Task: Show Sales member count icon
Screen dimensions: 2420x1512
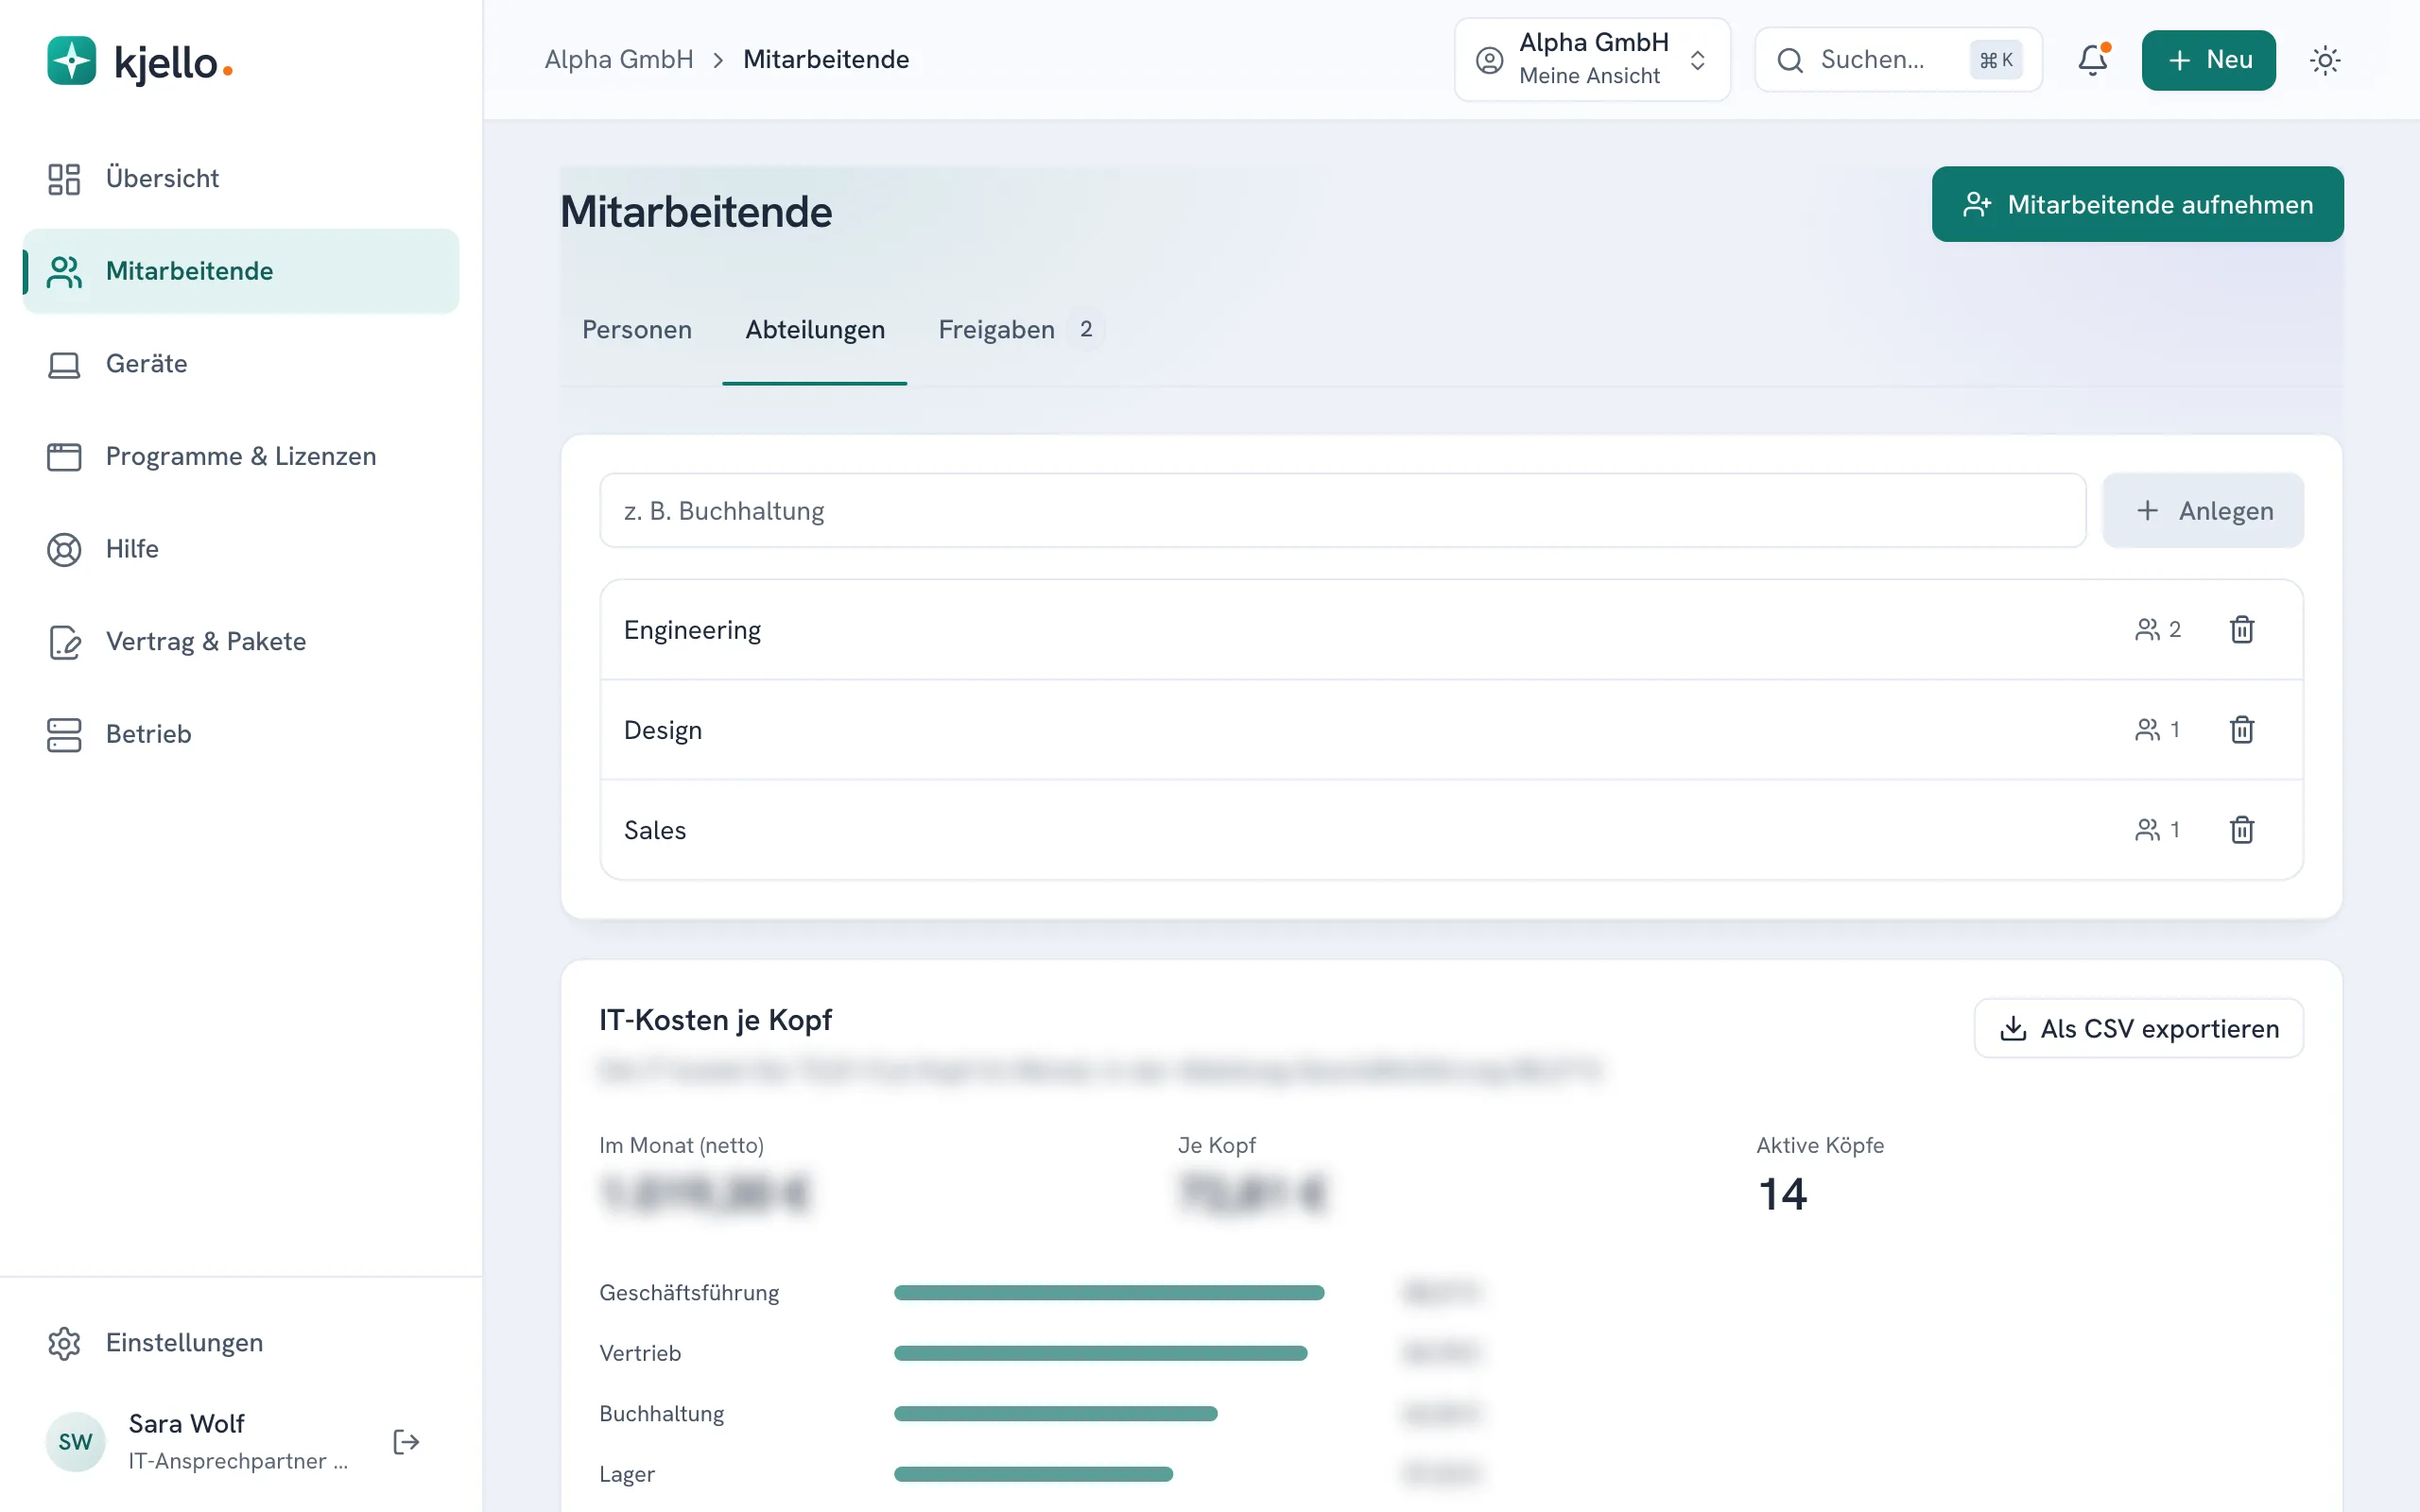Action: point(2147,829)
